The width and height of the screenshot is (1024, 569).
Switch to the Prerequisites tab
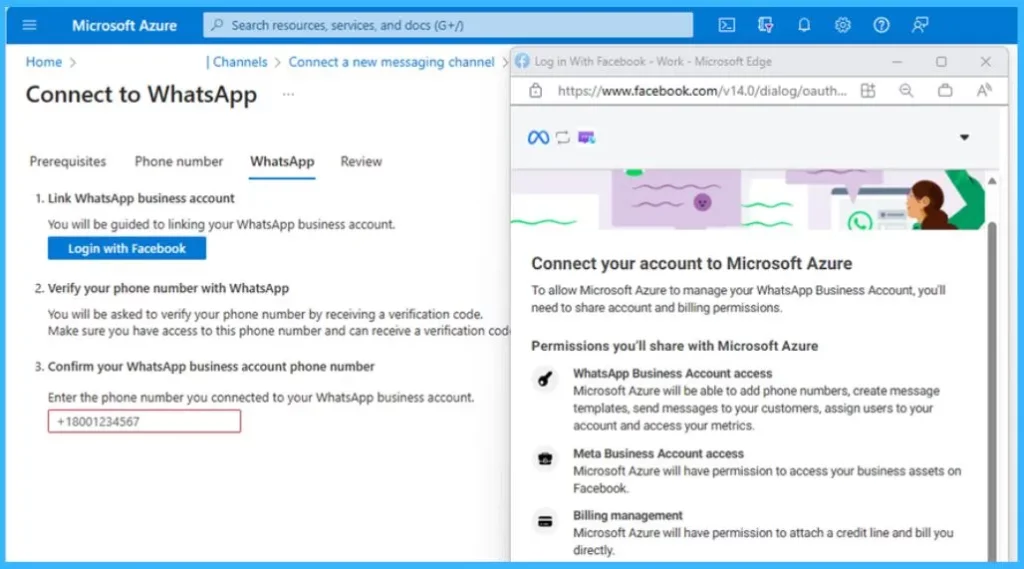[68, 161]
